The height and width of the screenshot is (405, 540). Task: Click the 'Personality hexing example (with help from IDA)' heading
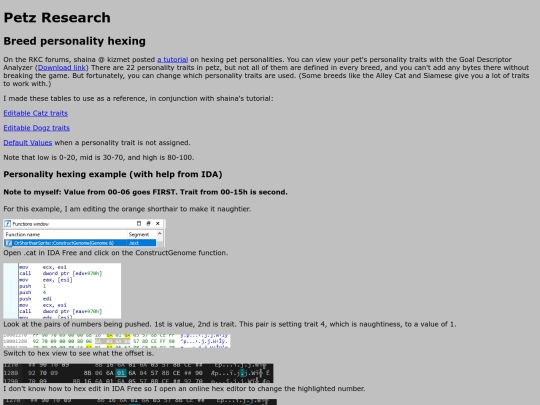point(113,174)
